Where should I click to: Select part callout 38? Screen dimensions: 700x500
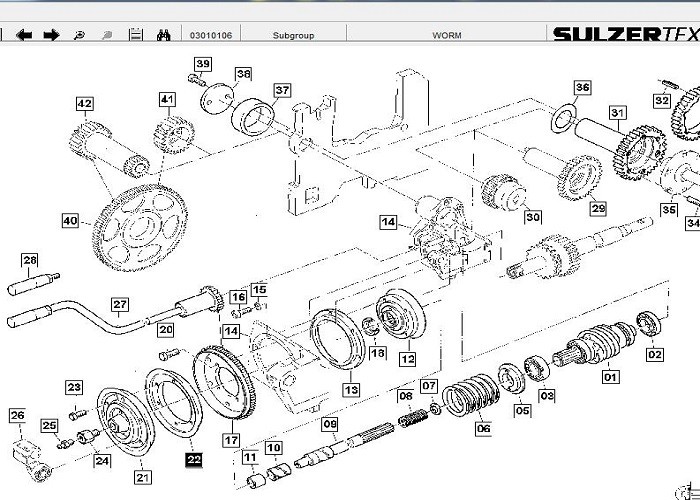[243, 74]
